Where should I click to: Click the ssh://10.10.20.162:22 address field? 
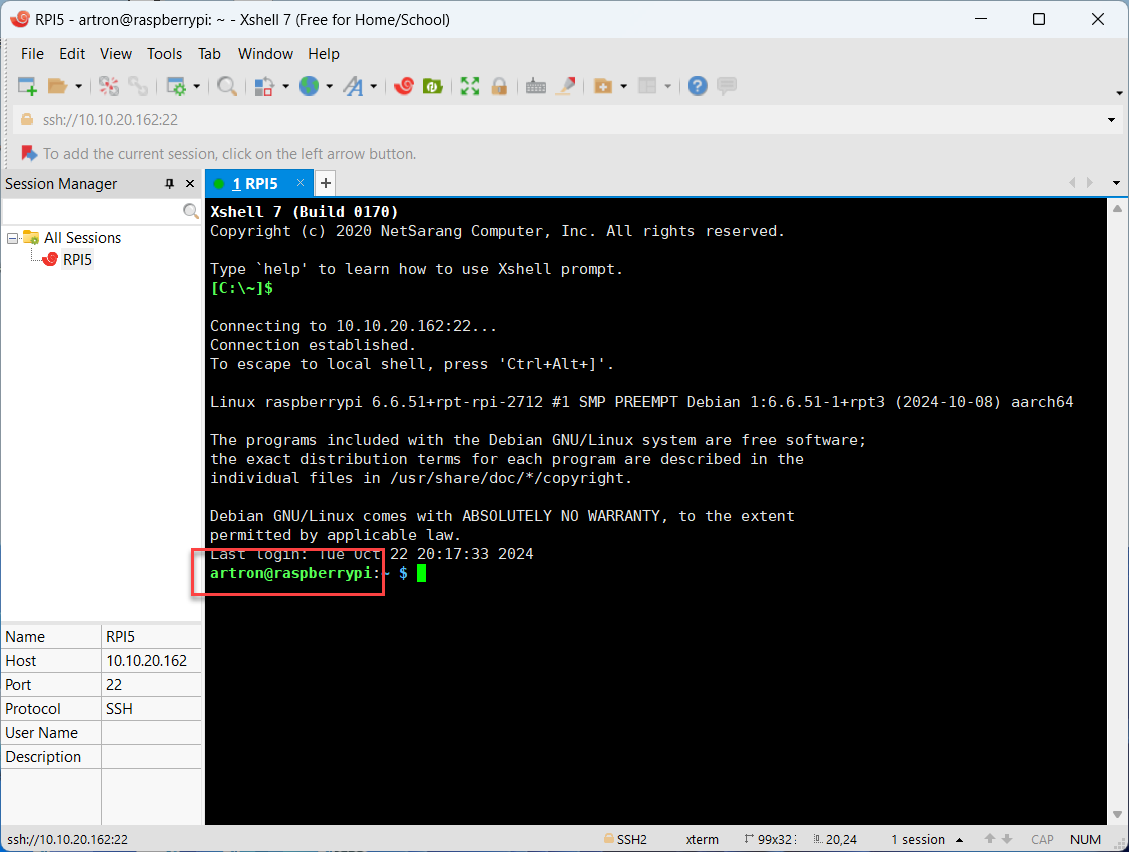click(x=569, y=120)
